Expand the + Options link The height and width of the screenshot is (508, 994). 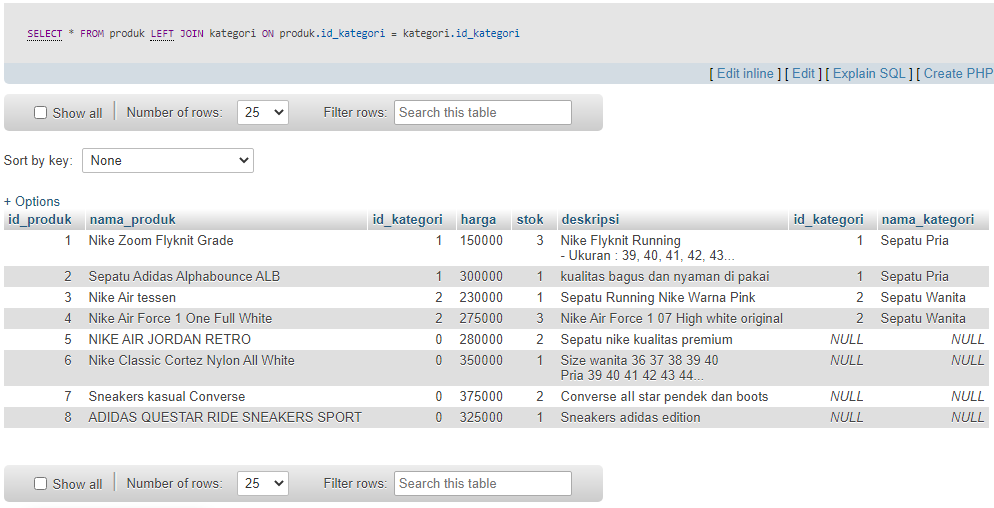coord(32,202)
